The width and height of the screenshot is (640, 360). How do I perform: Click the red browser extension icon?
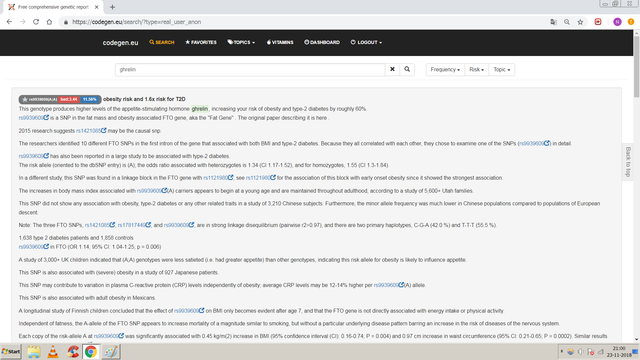pos(598,22)
